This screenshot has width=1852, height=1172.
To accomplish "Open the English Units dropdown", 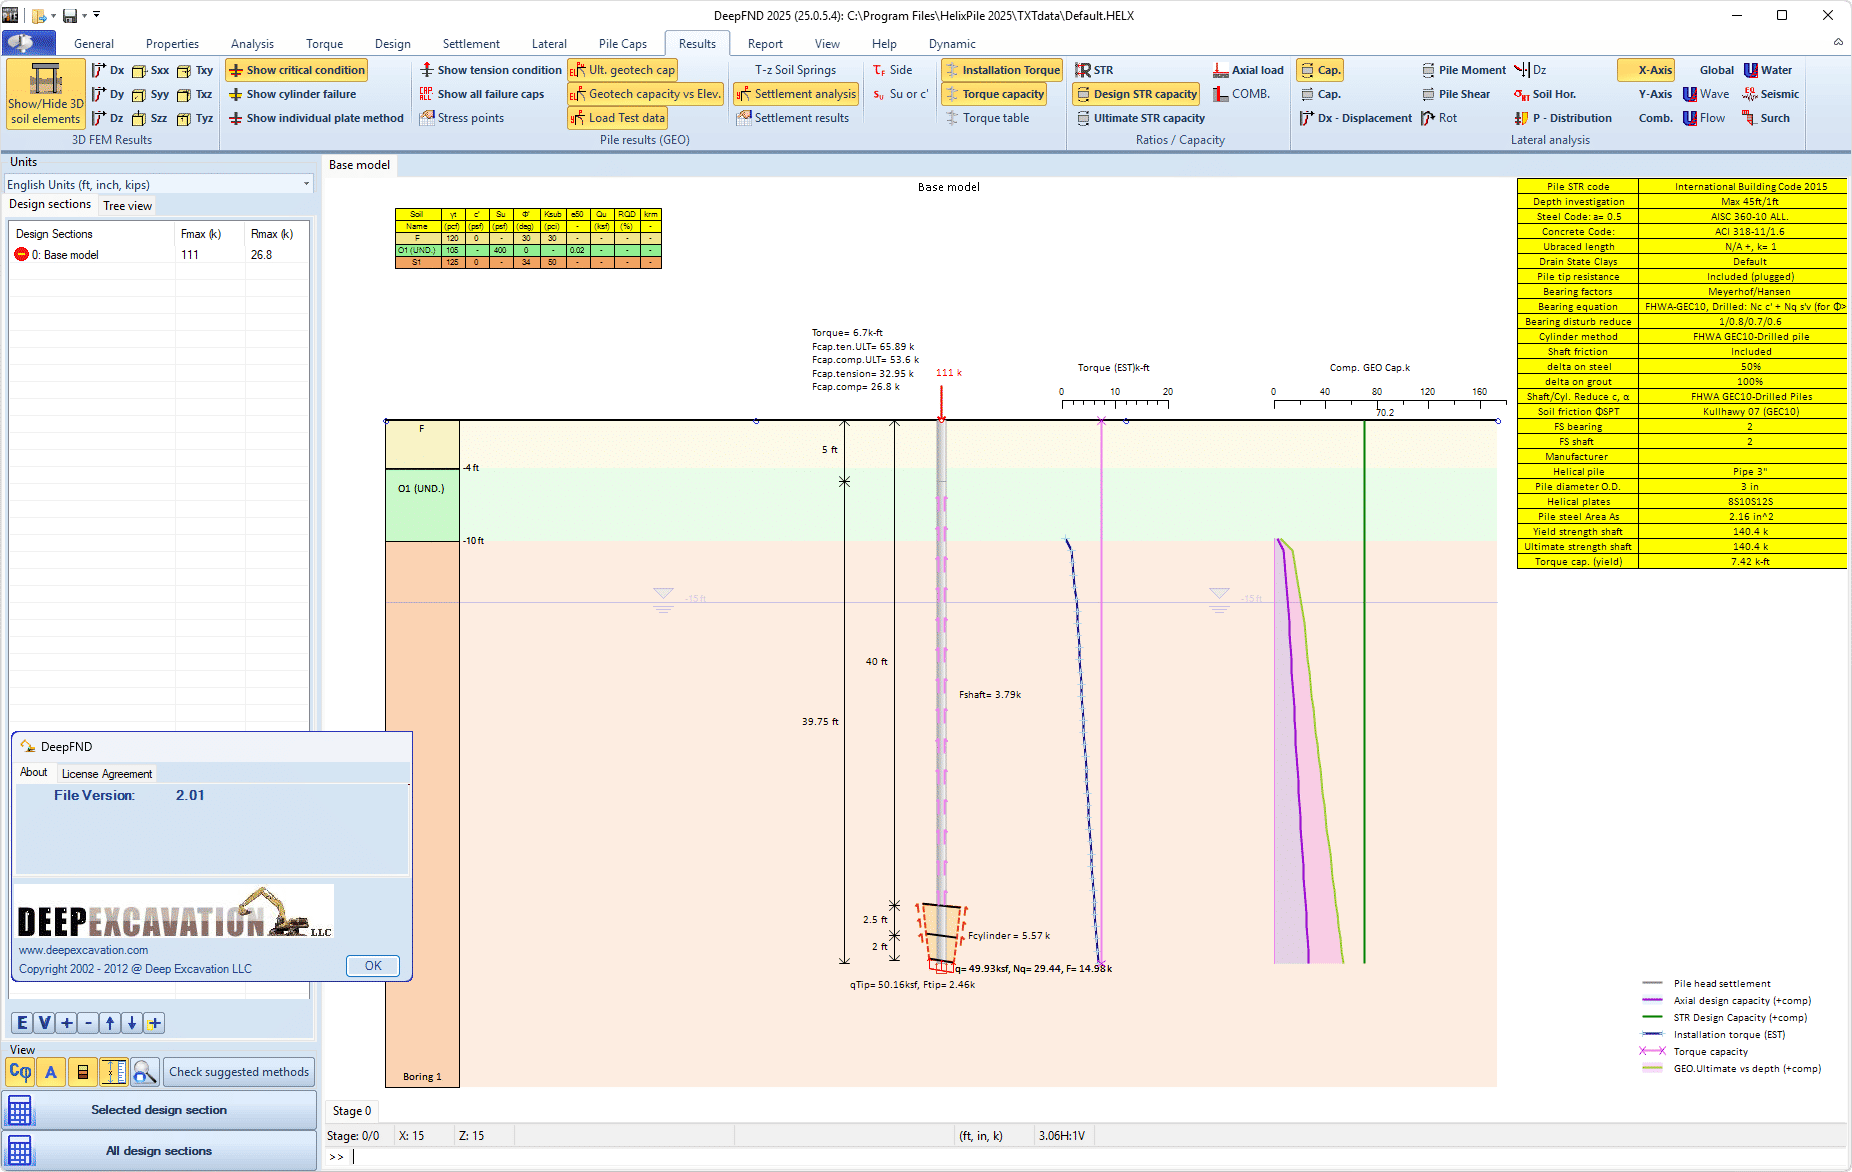I will click(306, 184).
